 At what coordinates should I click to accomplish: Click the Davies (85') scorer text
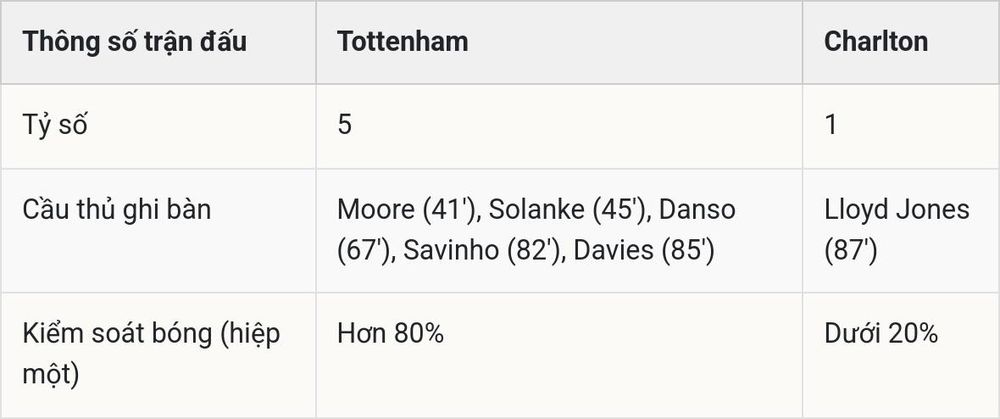(643, 251)
